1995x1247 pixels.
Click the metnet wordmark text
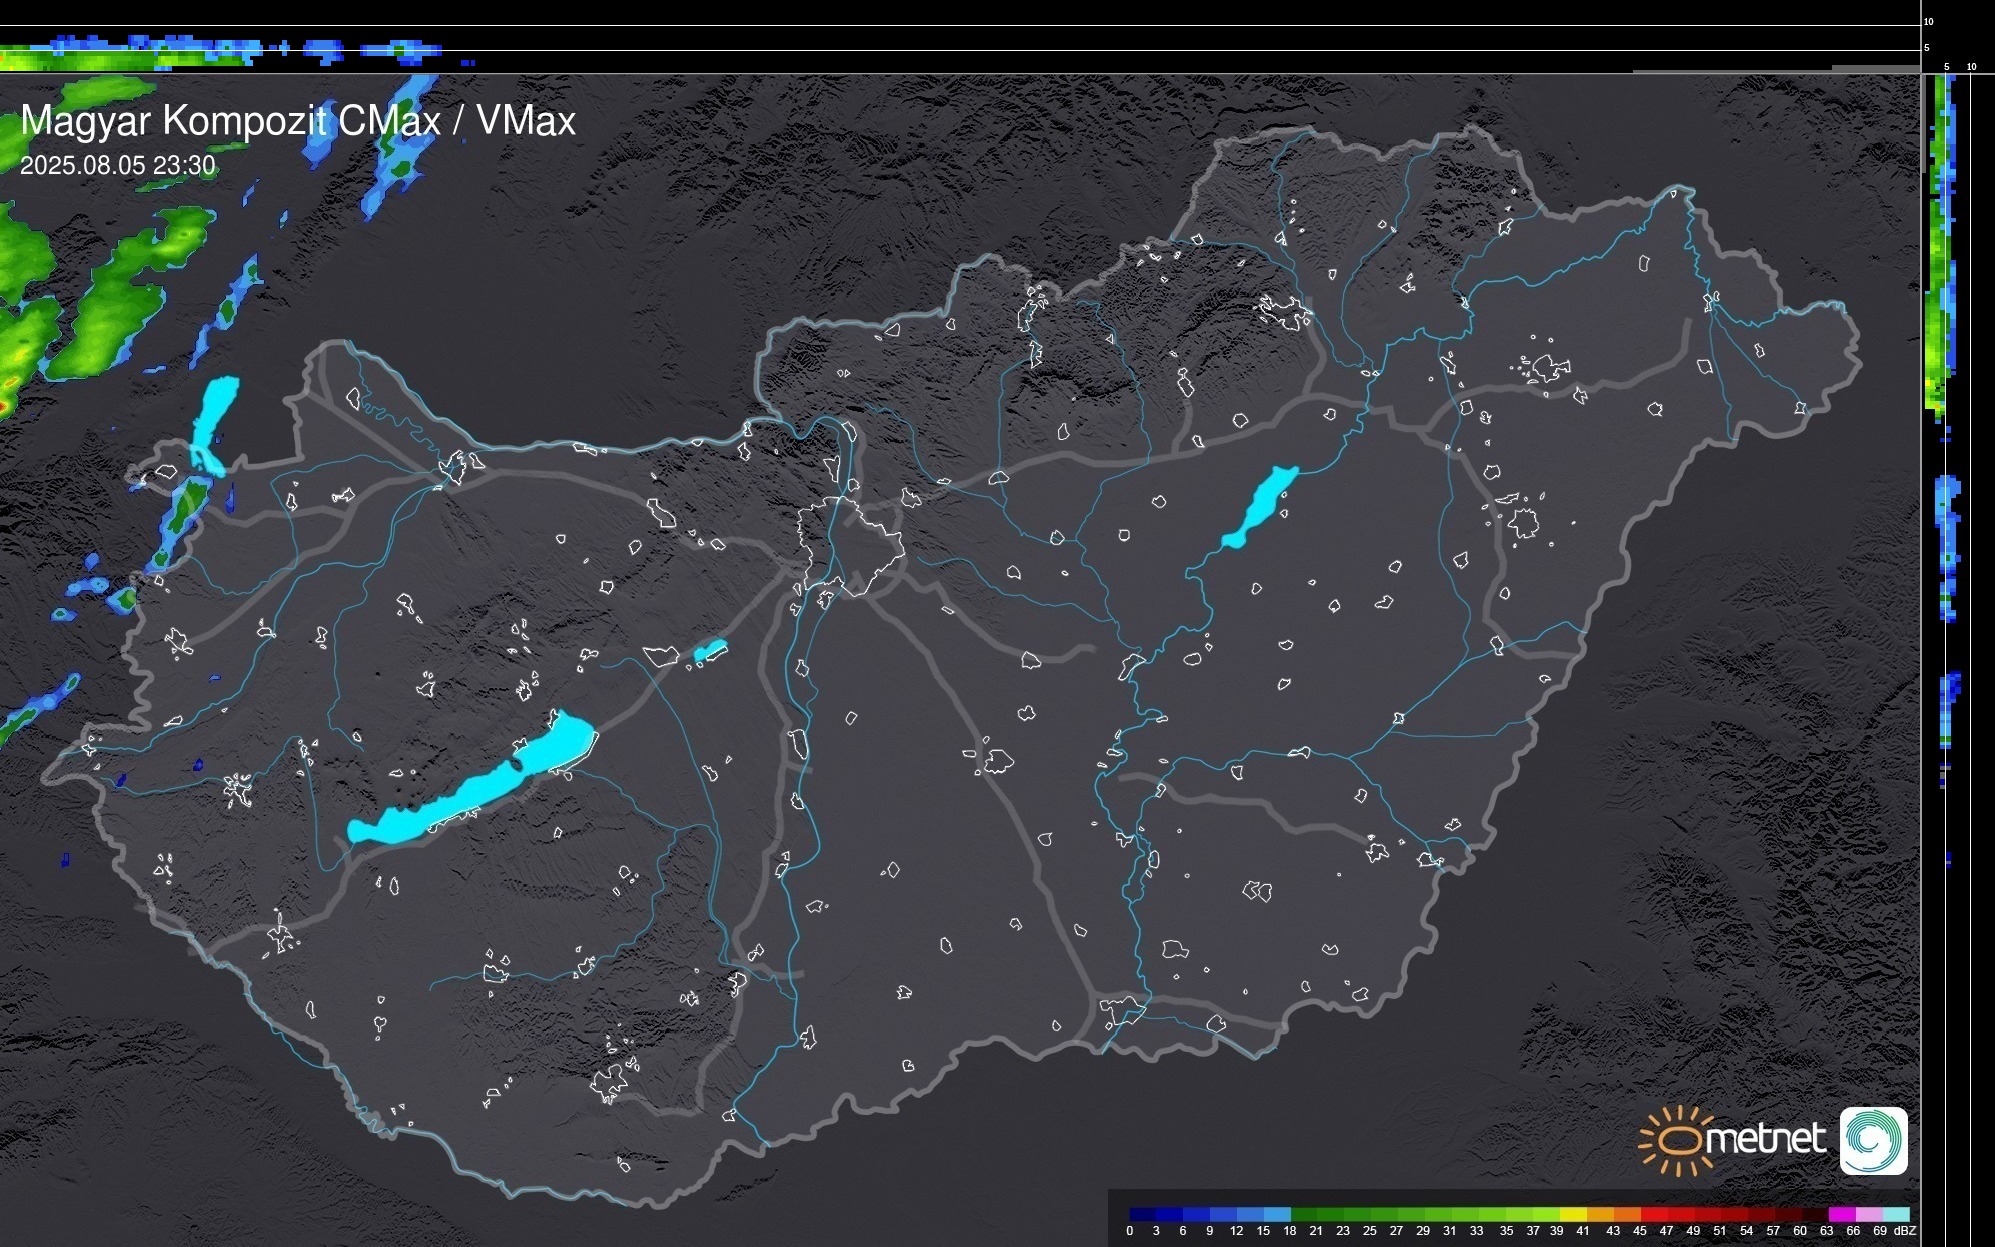coord(1765,1139)
